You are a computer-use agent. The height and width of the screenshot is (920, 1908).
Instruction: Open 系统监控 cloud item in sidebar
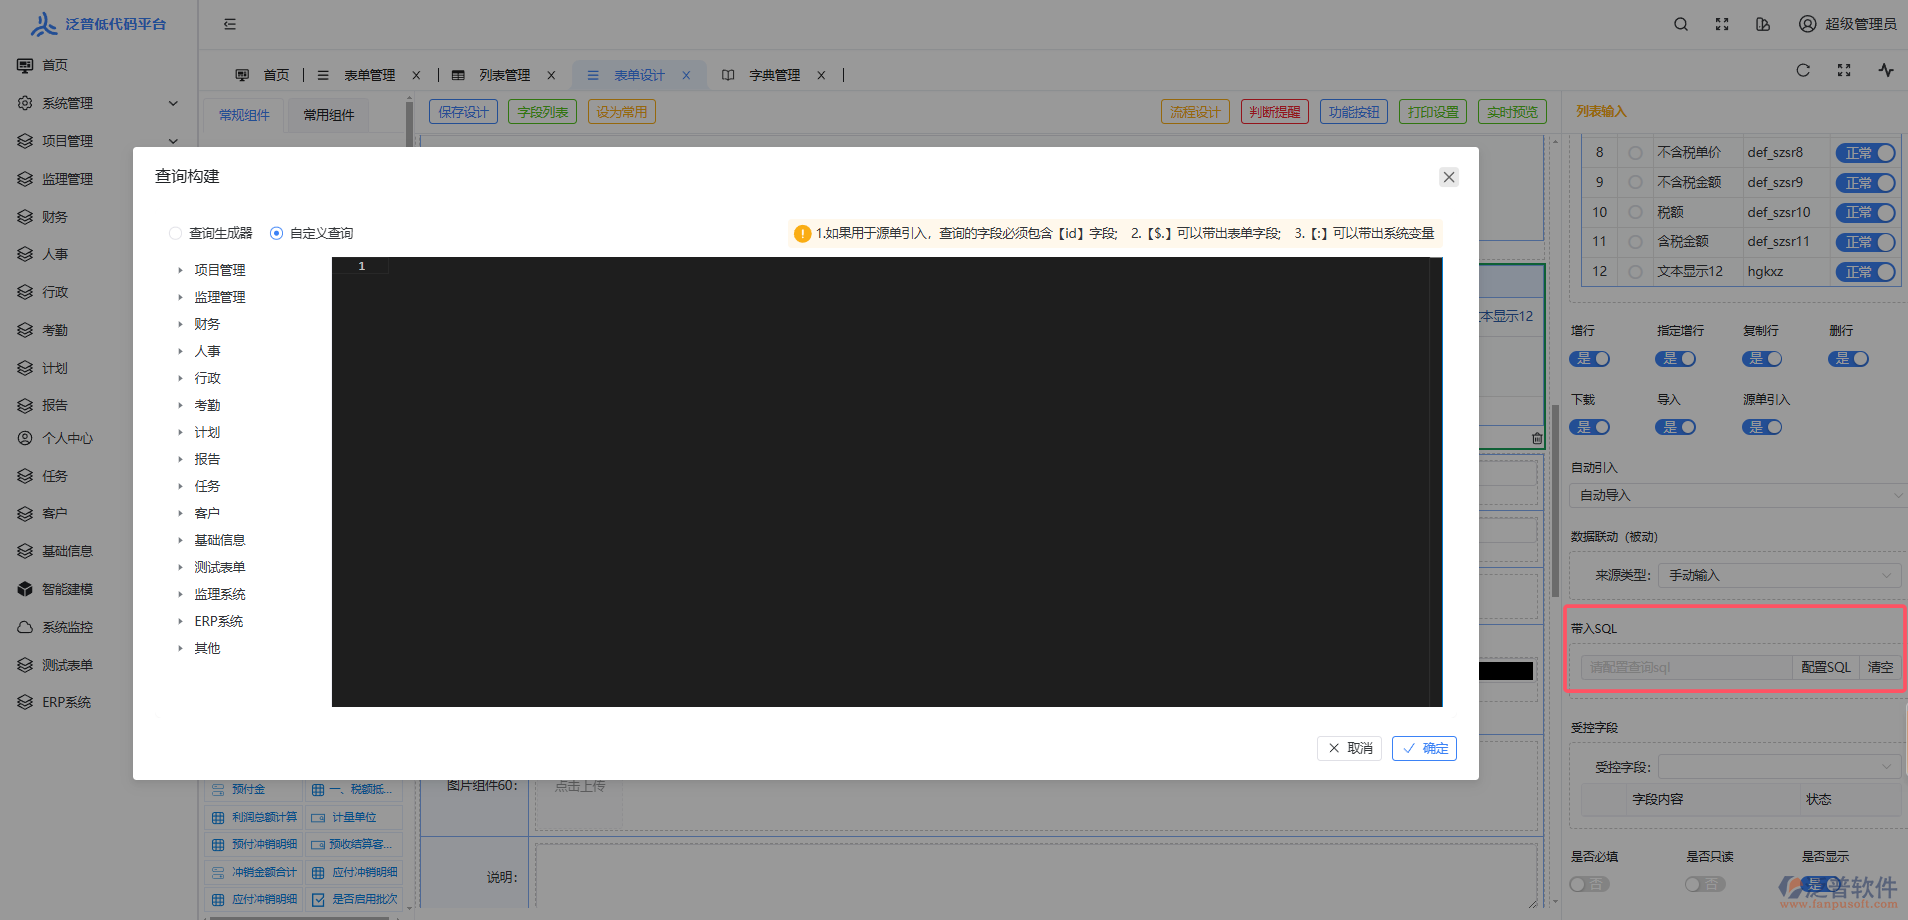pyautogui.click(x=67, y=627)
